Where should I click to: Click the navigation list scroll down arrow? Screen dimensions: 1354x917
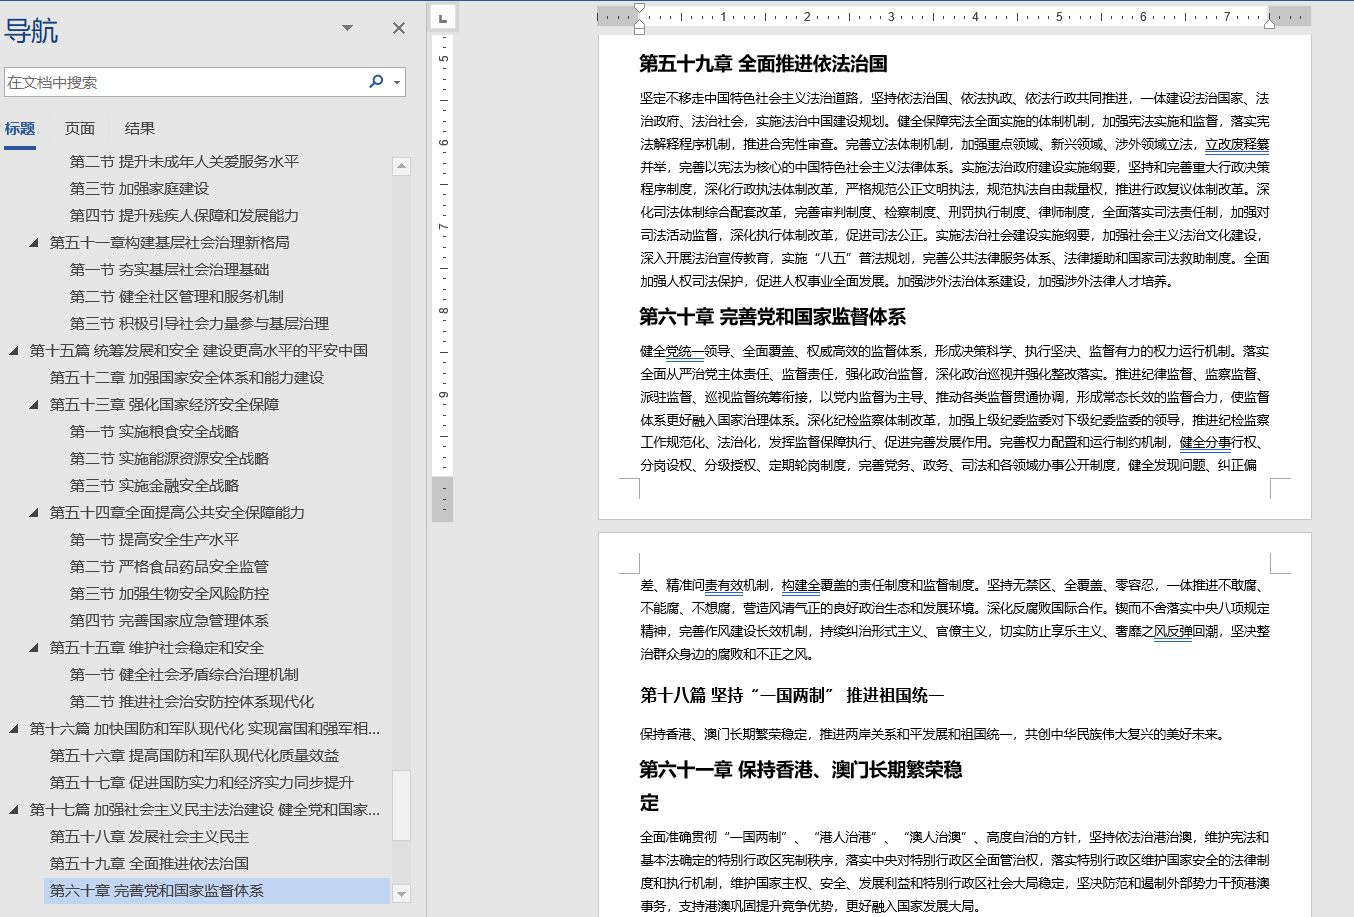(401, 894)
